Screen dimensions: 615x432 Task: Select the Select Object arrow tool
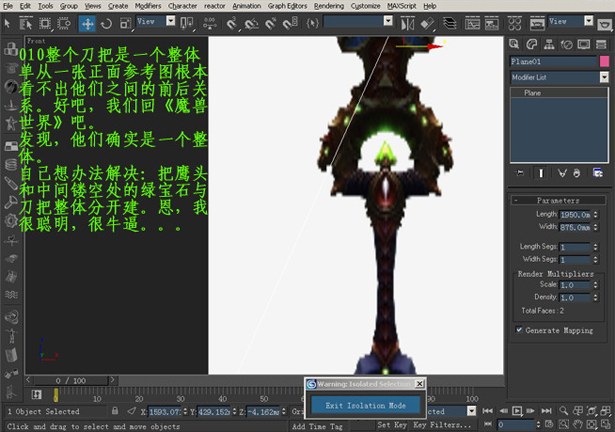click(x=7, y=24)
